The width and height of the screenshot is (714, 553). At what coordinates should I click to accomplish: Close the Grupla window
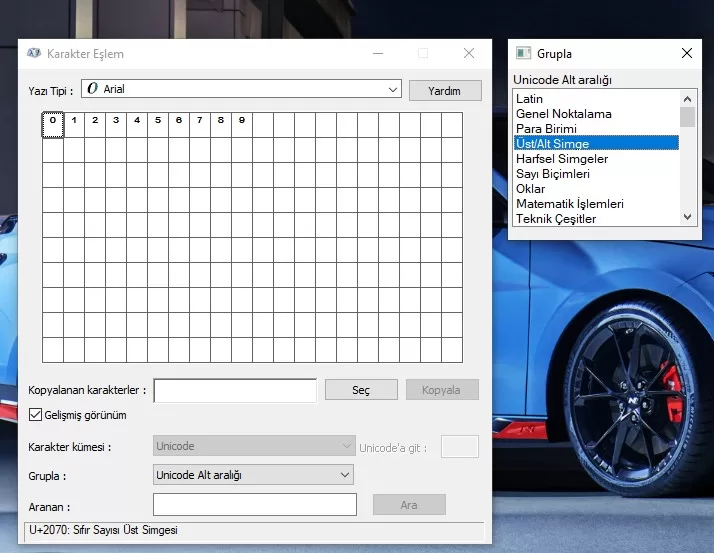click(686, 53)
